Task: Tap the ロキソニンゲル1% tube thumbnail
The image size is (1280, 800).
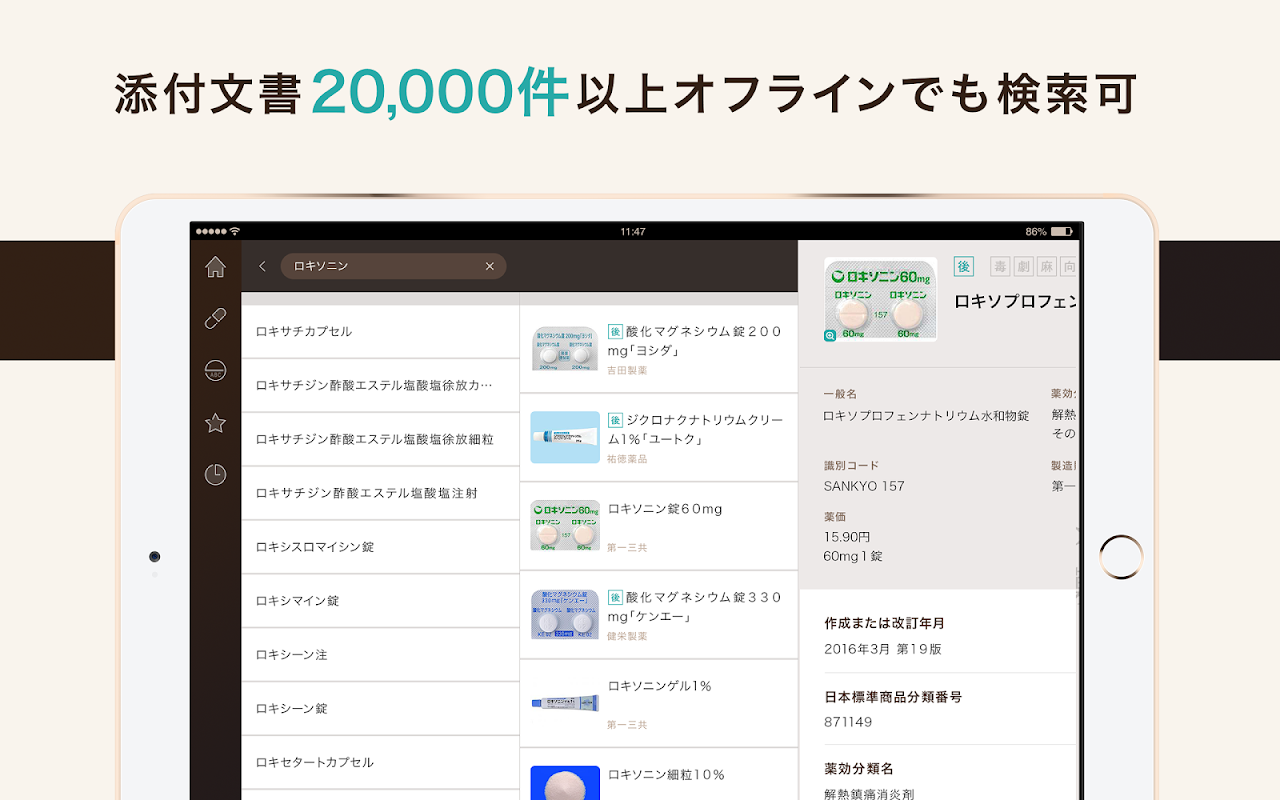Action: [x=565, y=702]
